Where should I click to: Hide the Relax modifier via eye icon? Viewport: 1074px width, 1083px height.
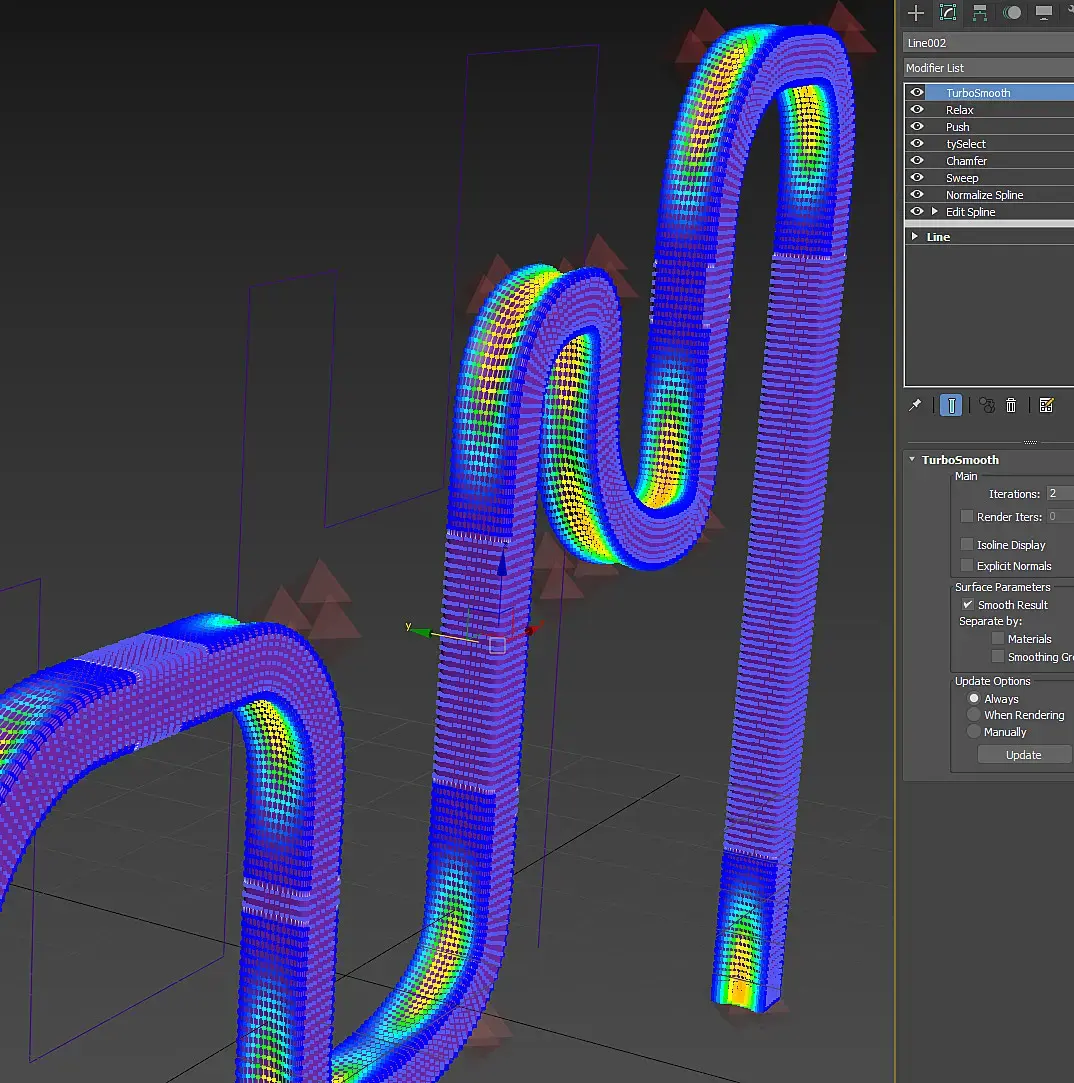click(x=917, y=110)
